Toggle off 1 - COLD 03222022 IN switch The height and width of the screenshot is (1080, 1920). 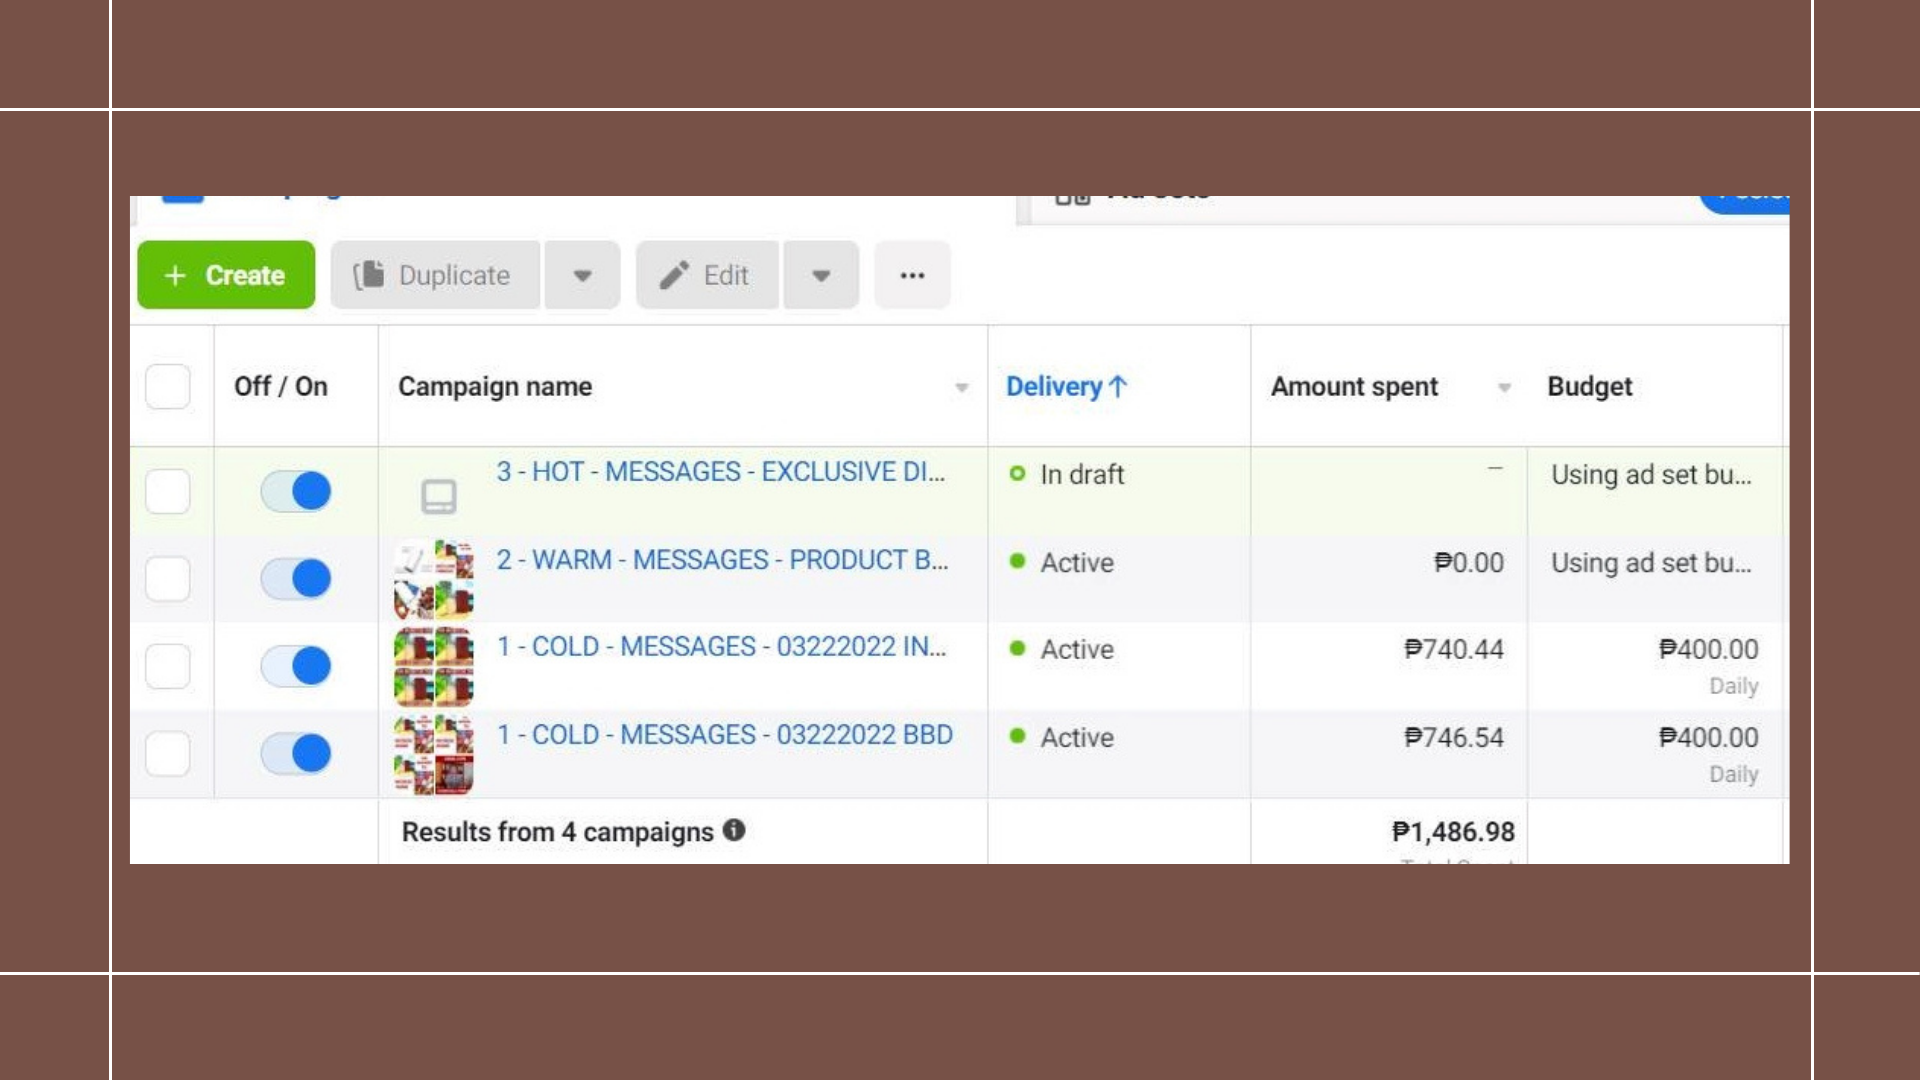(296, 666)
